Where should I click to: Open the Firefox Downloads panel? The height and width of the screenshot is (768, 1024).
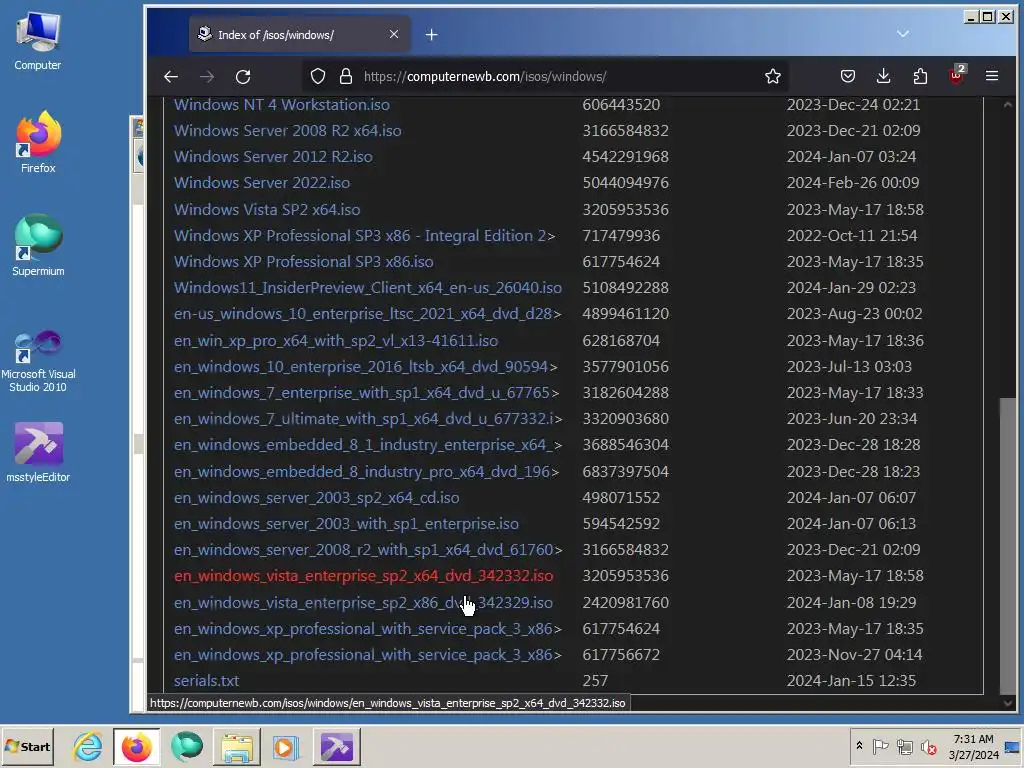pos(884,76)
